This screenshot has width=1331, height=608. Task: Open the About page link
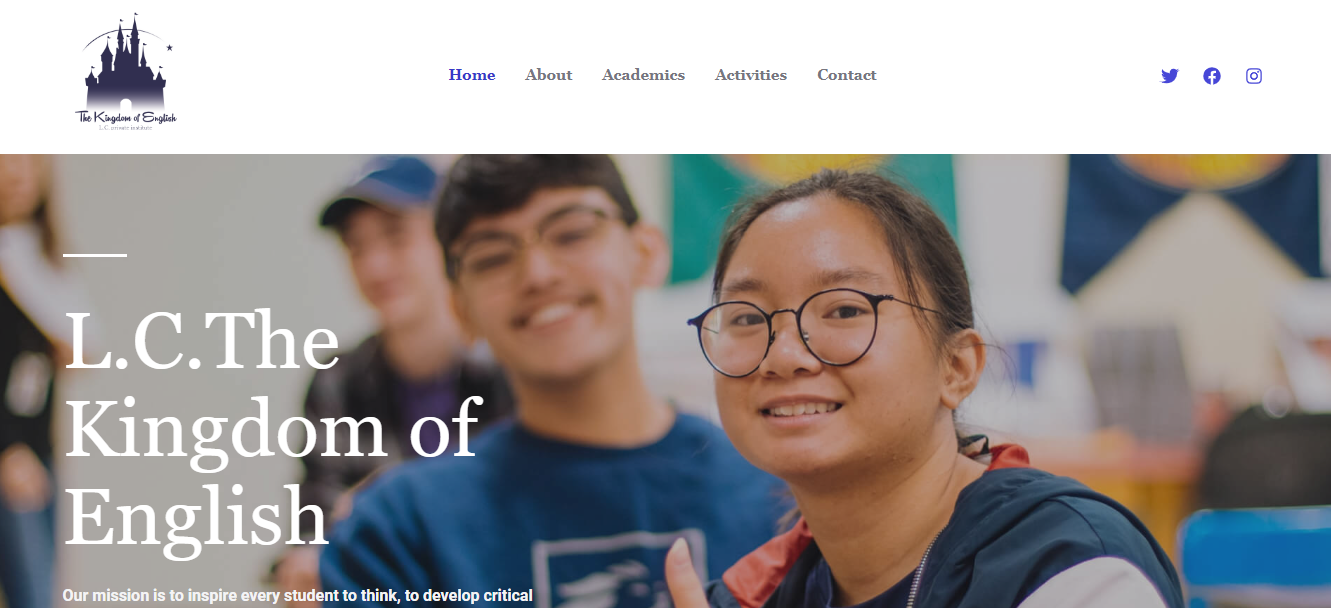549,75
